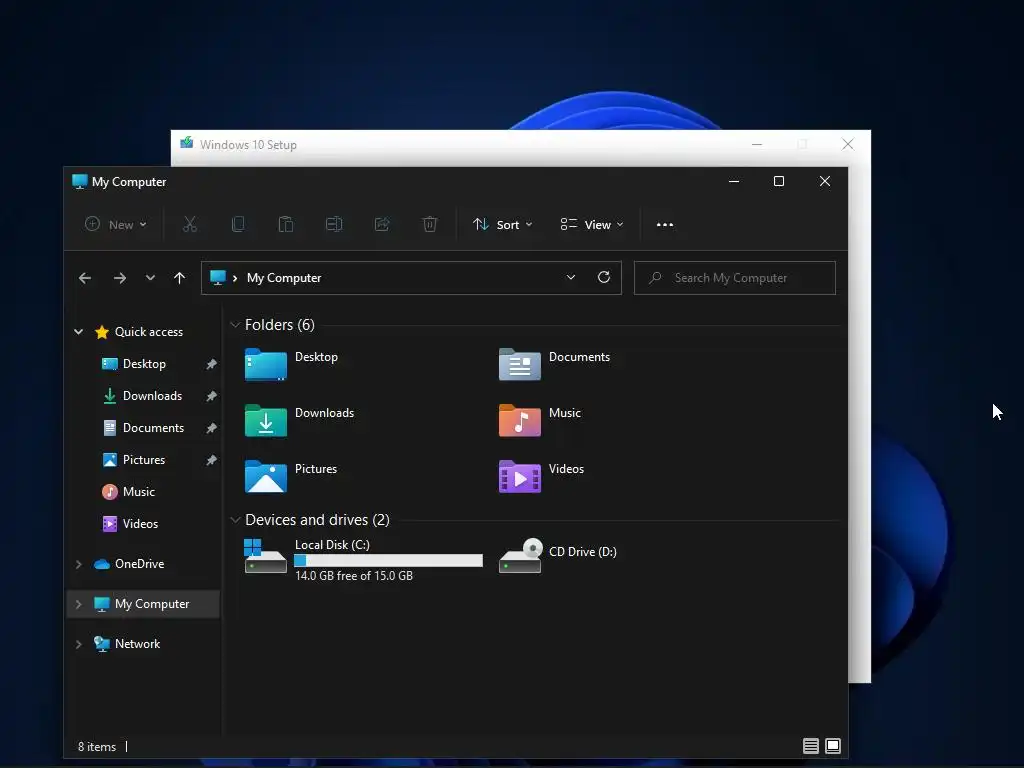Open the Sort dropdown menu
The width and height of the screenshot is (1024, 768).
tap(503, 225)
